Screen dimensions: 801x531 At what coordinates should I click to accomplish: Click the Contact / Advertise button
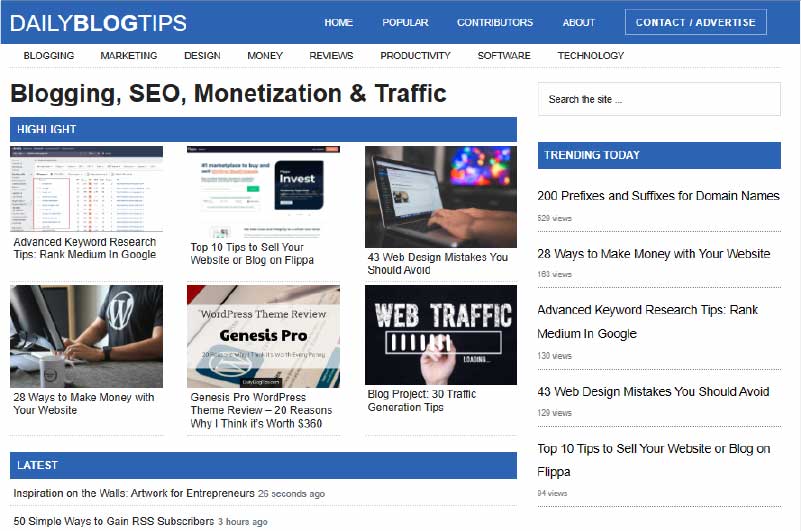coord(695,22)
